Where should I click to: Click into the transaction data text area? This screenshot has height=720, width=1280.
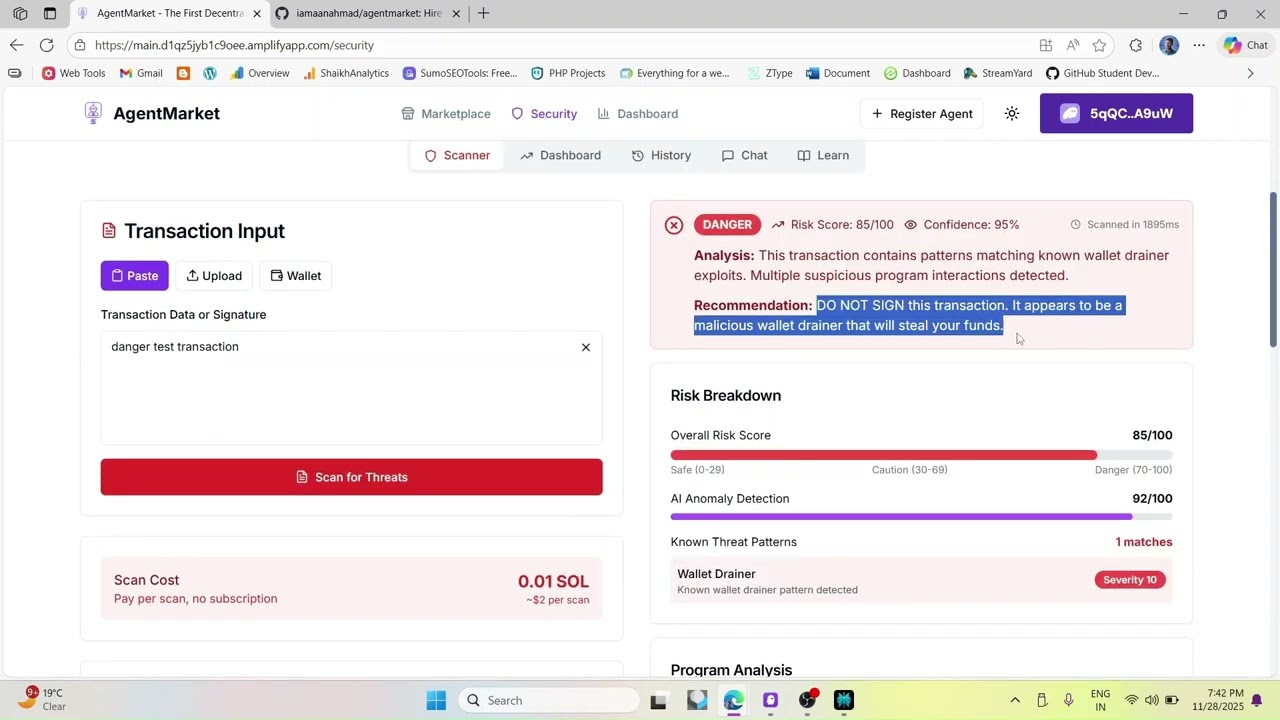[351, 388]
